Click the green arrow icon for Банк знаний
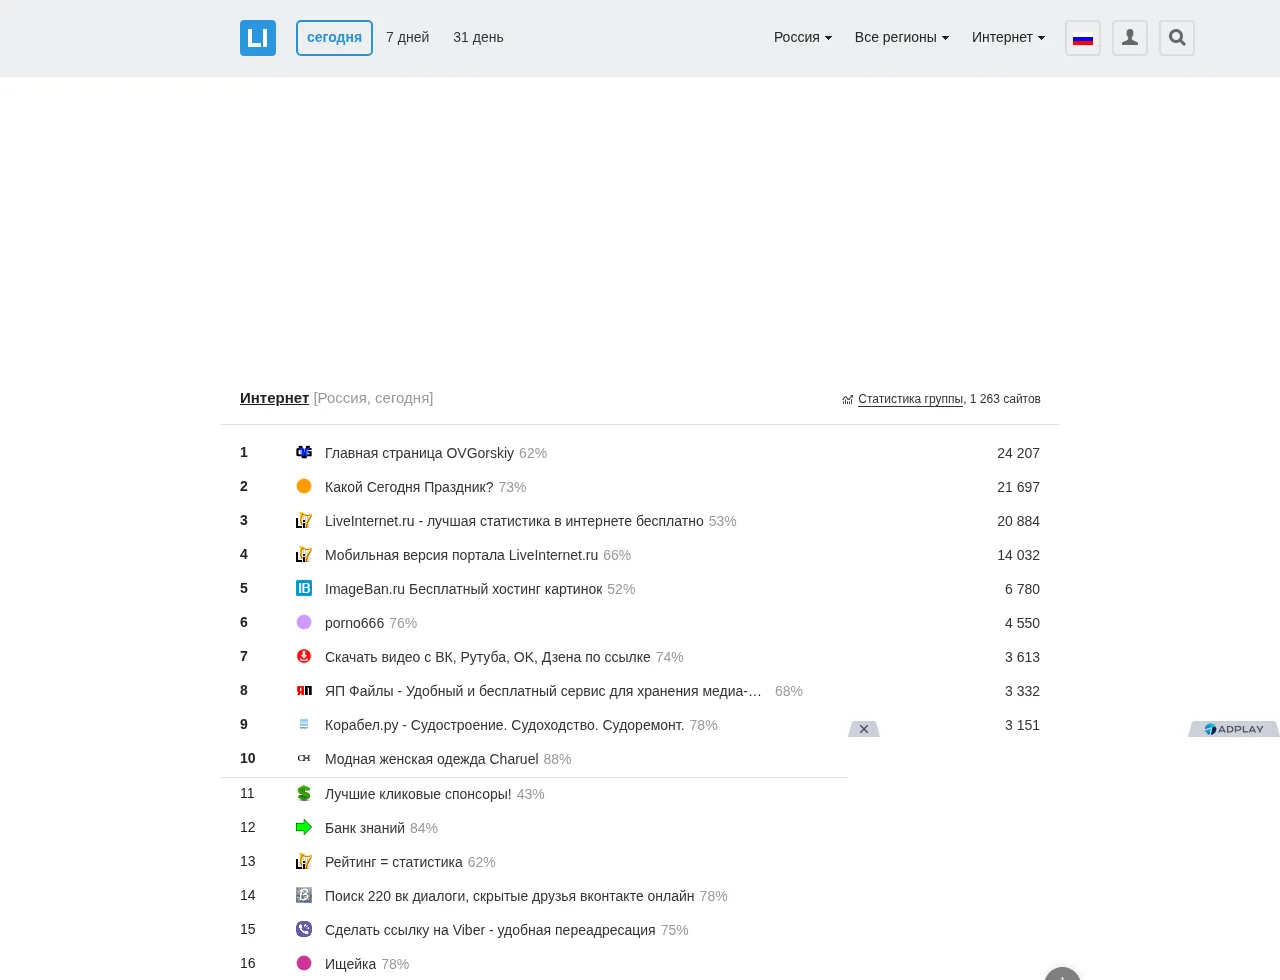 click(x=304, y=827)
